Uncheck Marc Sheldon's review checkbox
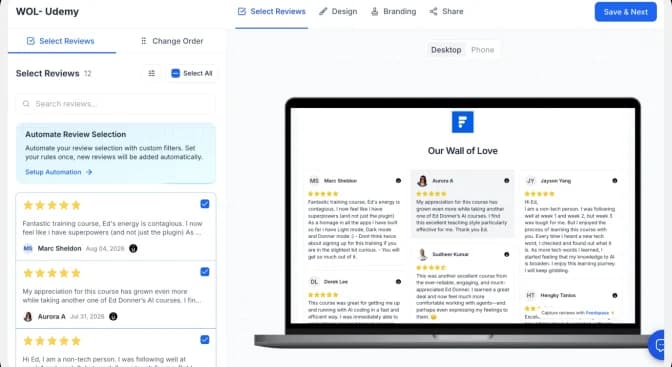 pos(205,204)
